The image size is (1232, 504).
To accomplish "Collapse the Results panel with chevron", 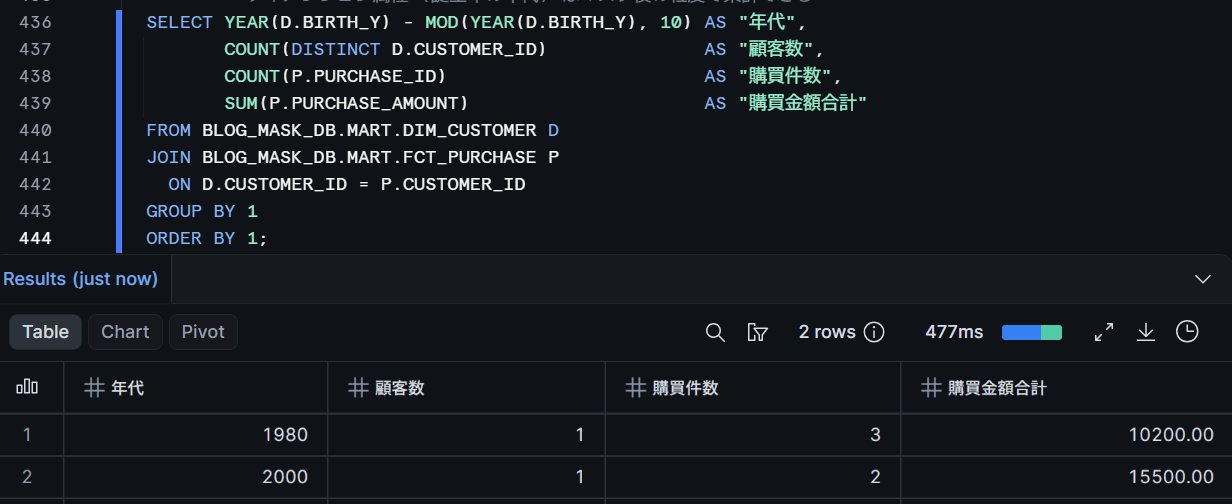I will pos(1203,279).
